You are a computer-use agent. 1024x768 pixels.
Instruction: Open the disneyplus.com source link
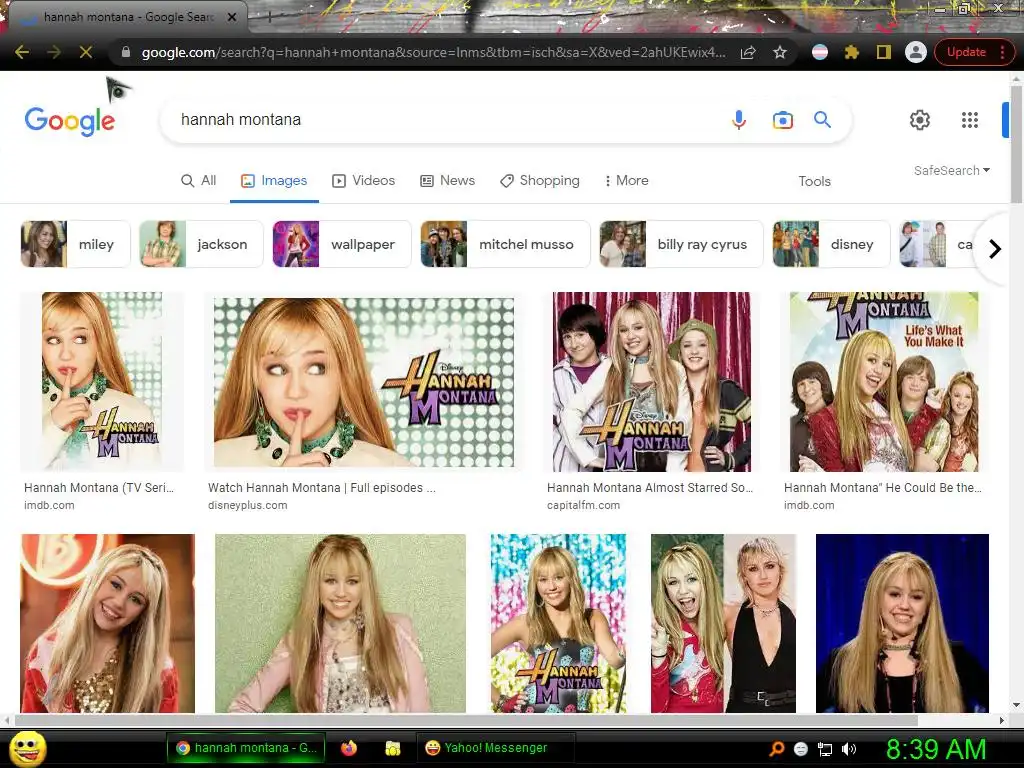point(248,505)
